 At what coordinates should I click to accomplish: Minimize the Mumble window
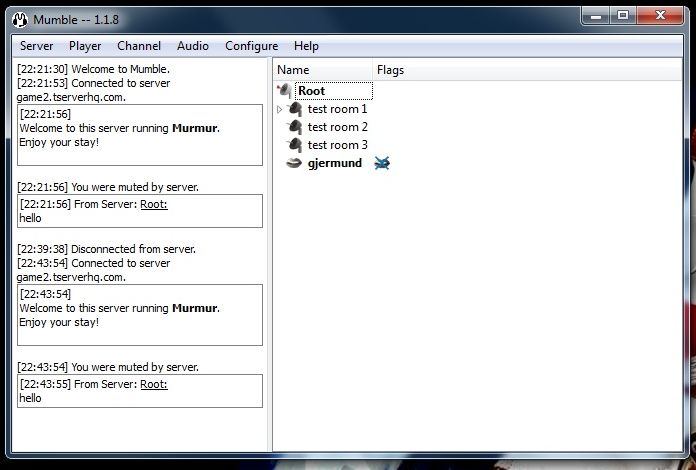596,16
